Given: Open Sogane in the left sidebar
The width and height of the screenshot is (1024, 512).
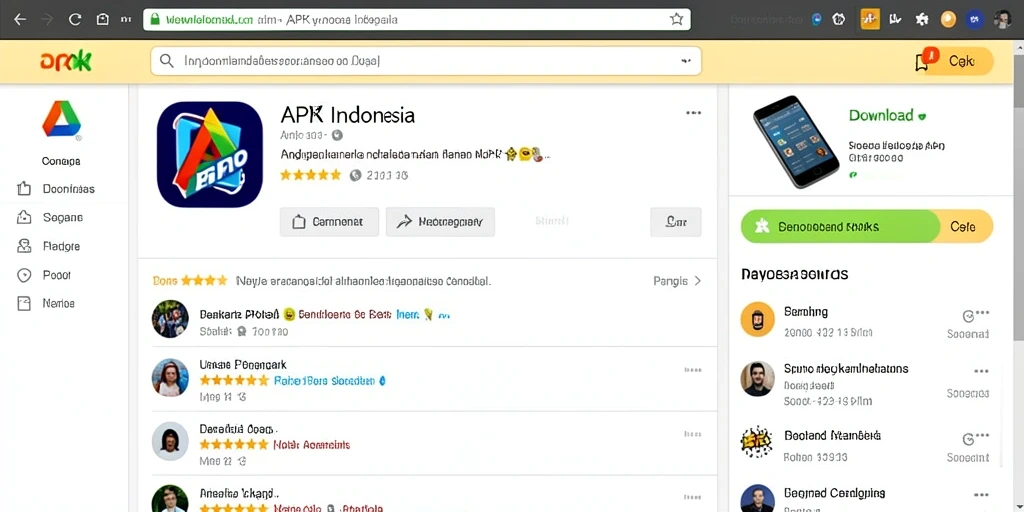Looking at the screenshot, I should tap(50, 217).
